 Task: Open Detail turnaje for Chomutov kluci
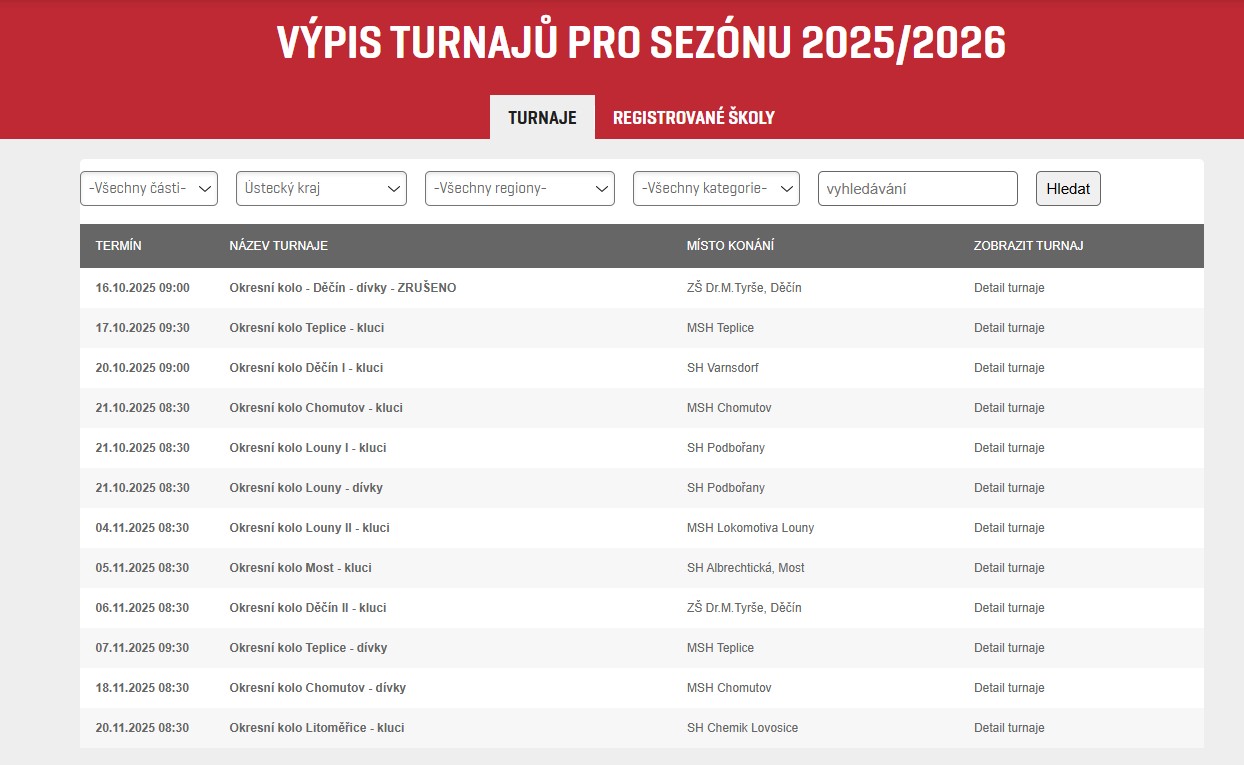coord(1009,408)
